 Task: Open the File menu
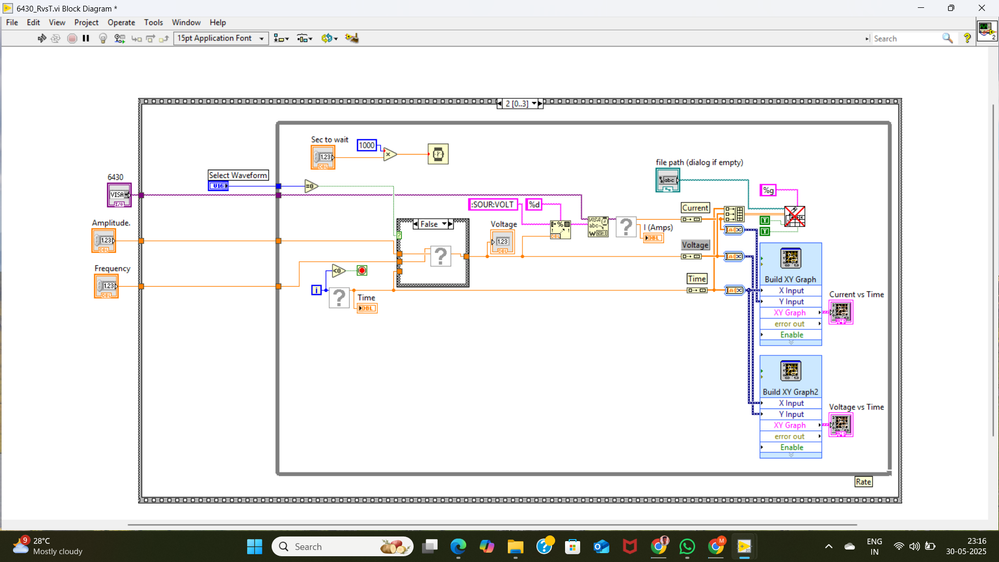12,22
